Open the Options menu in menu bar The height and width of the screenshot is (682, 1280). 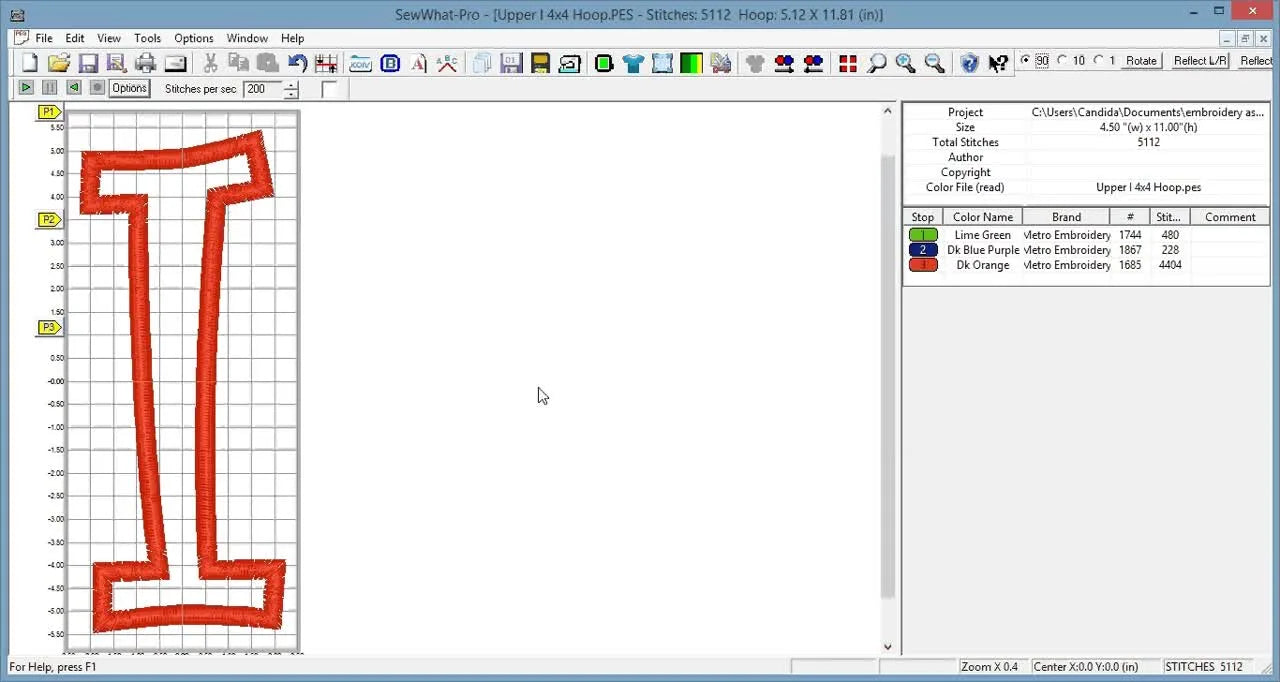(194, 38)
